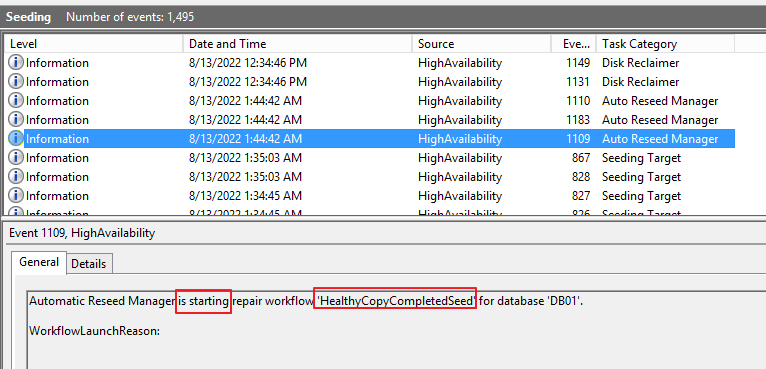Click information icon of event 828 row
766x369 pixels.
tap(16, 177)
